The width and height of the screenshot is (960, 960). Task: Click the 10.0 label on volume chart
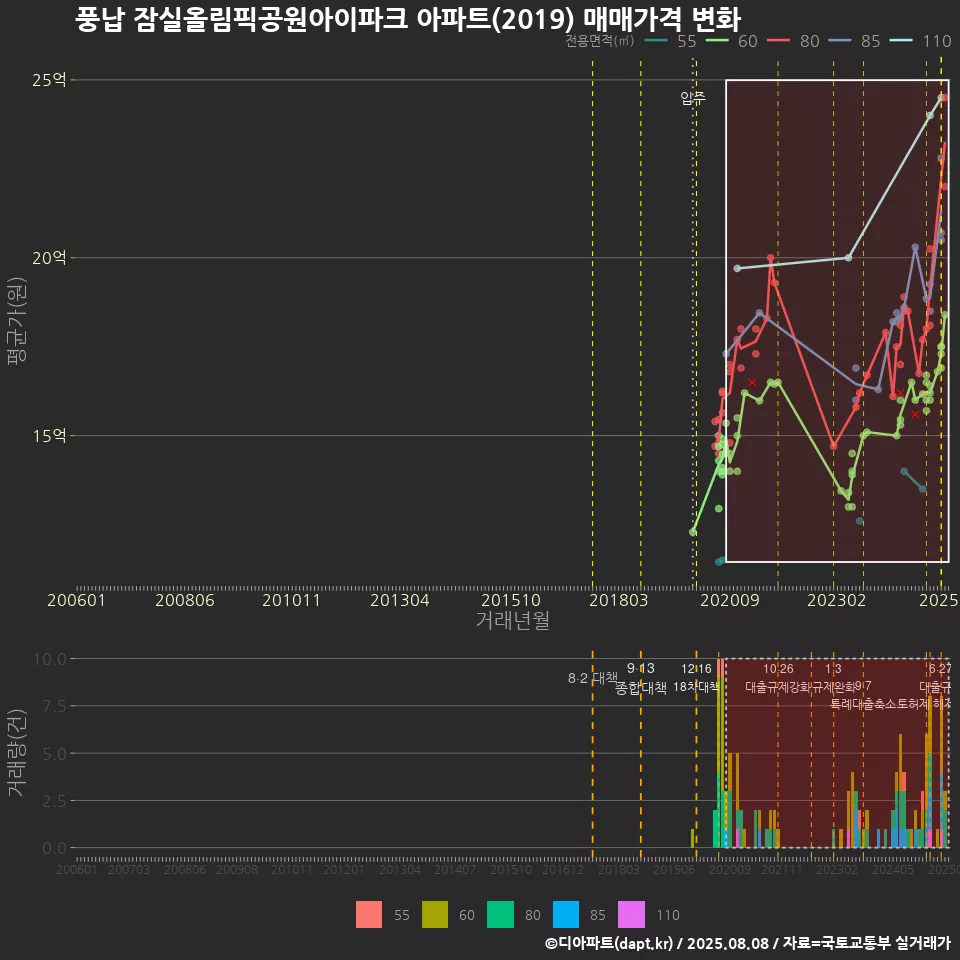click(x=50, y=659)
